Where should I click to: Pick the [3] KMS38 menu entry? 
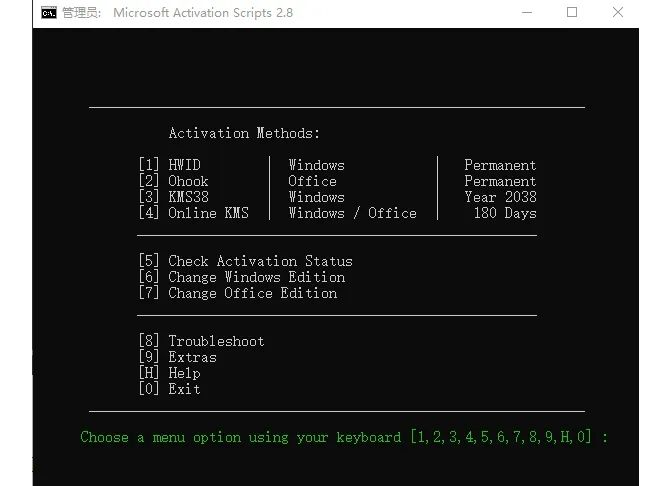tap(174, 197)
